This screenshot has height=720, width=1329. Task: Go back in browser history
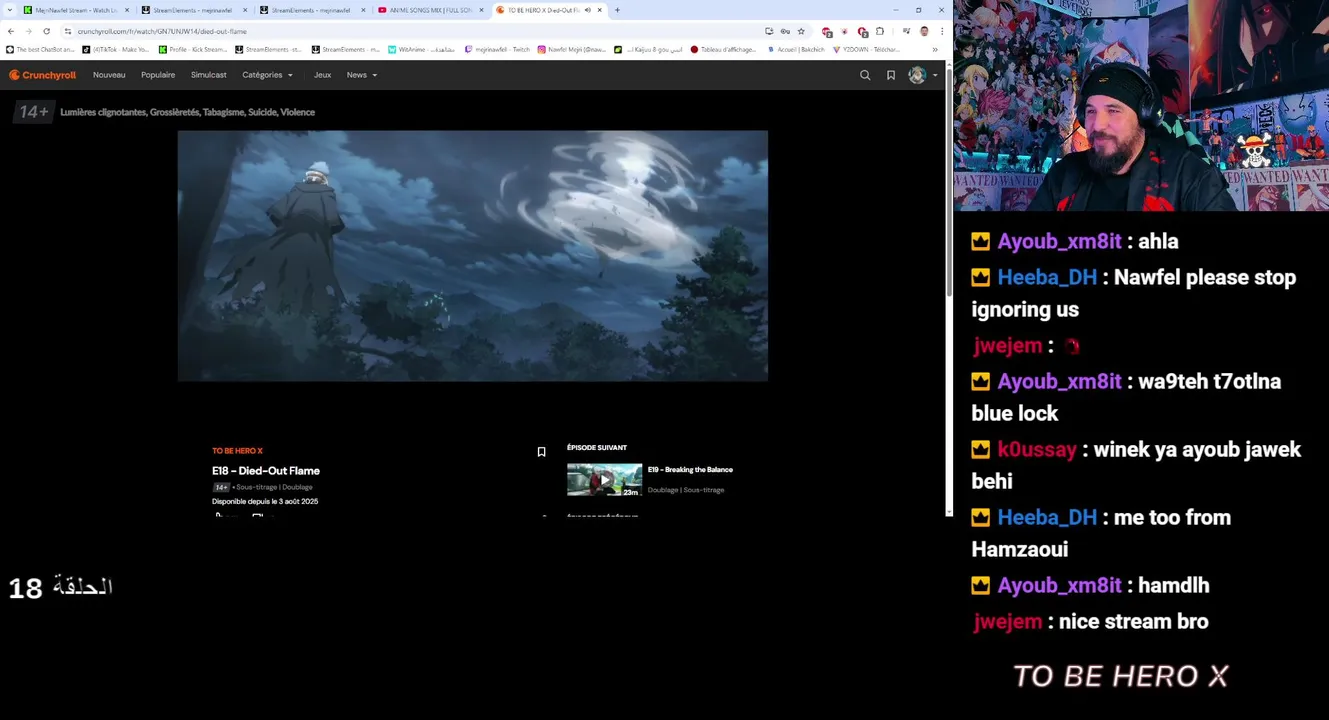(x=11, y=31)
